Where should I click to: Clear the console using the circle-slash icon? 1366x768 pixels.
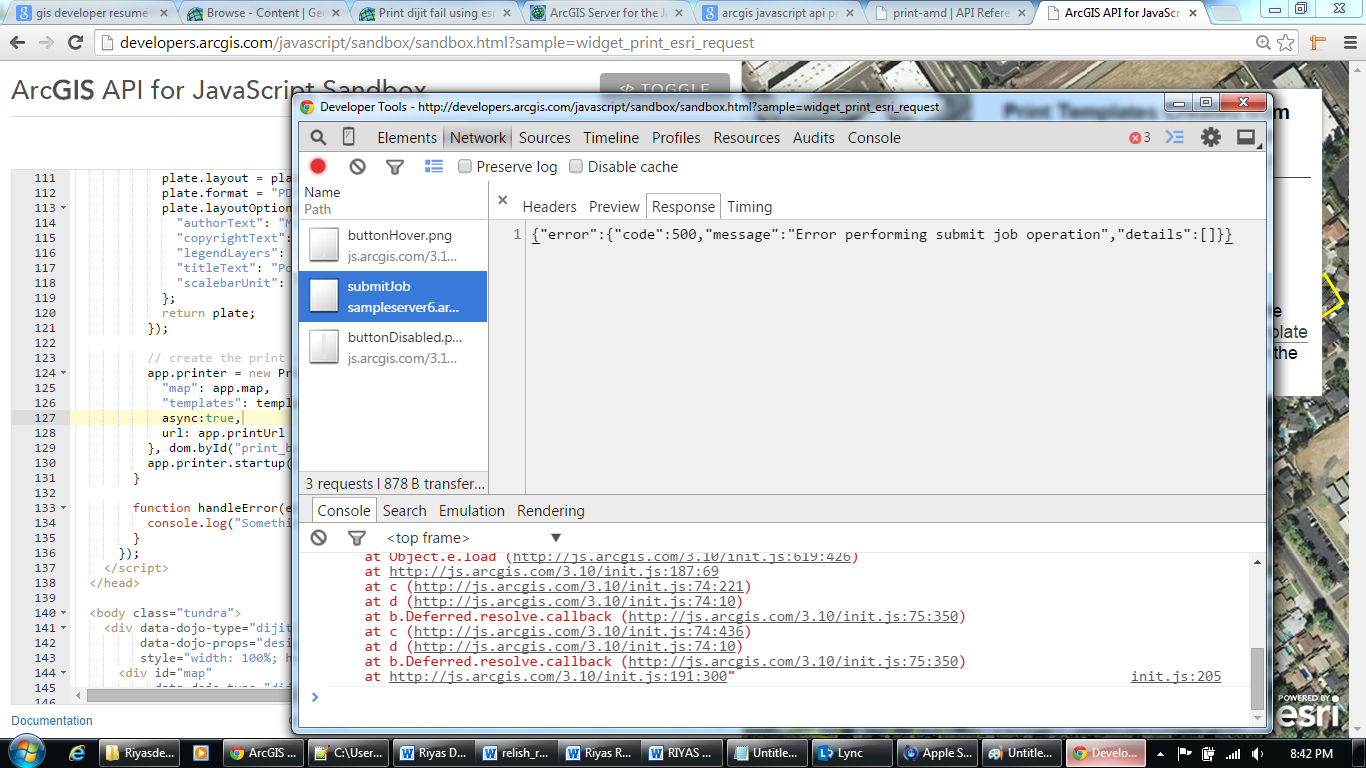point(319,538)
